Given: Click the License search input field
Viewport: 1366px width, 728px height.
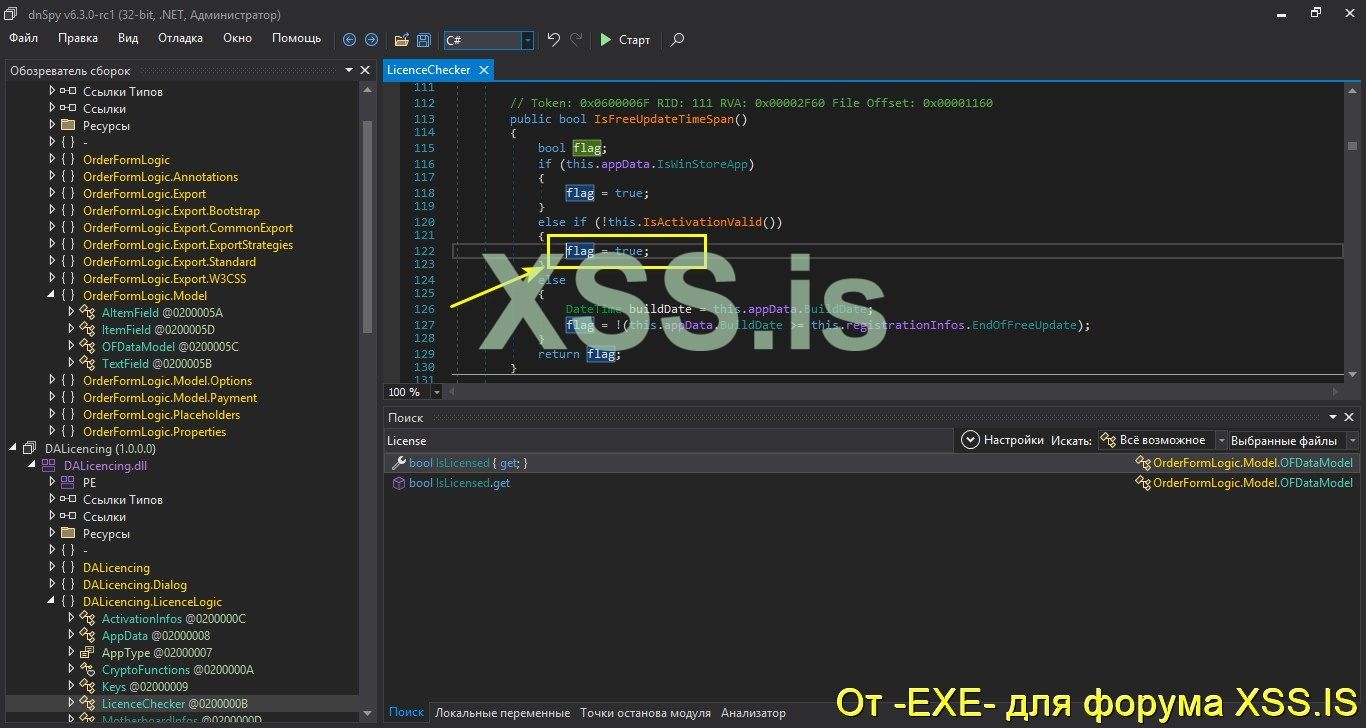Looking at the screenshot, I should tap(600, 440).
